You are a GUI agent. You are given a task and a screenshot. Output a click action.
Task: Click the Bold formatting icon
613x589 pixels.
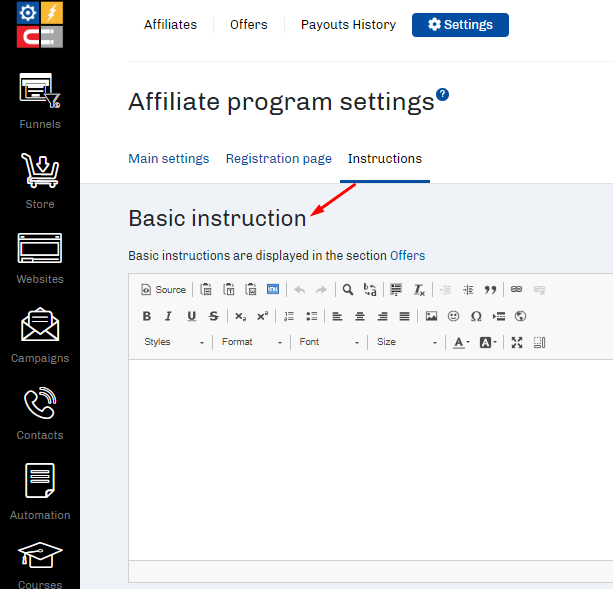pos(146,316)
